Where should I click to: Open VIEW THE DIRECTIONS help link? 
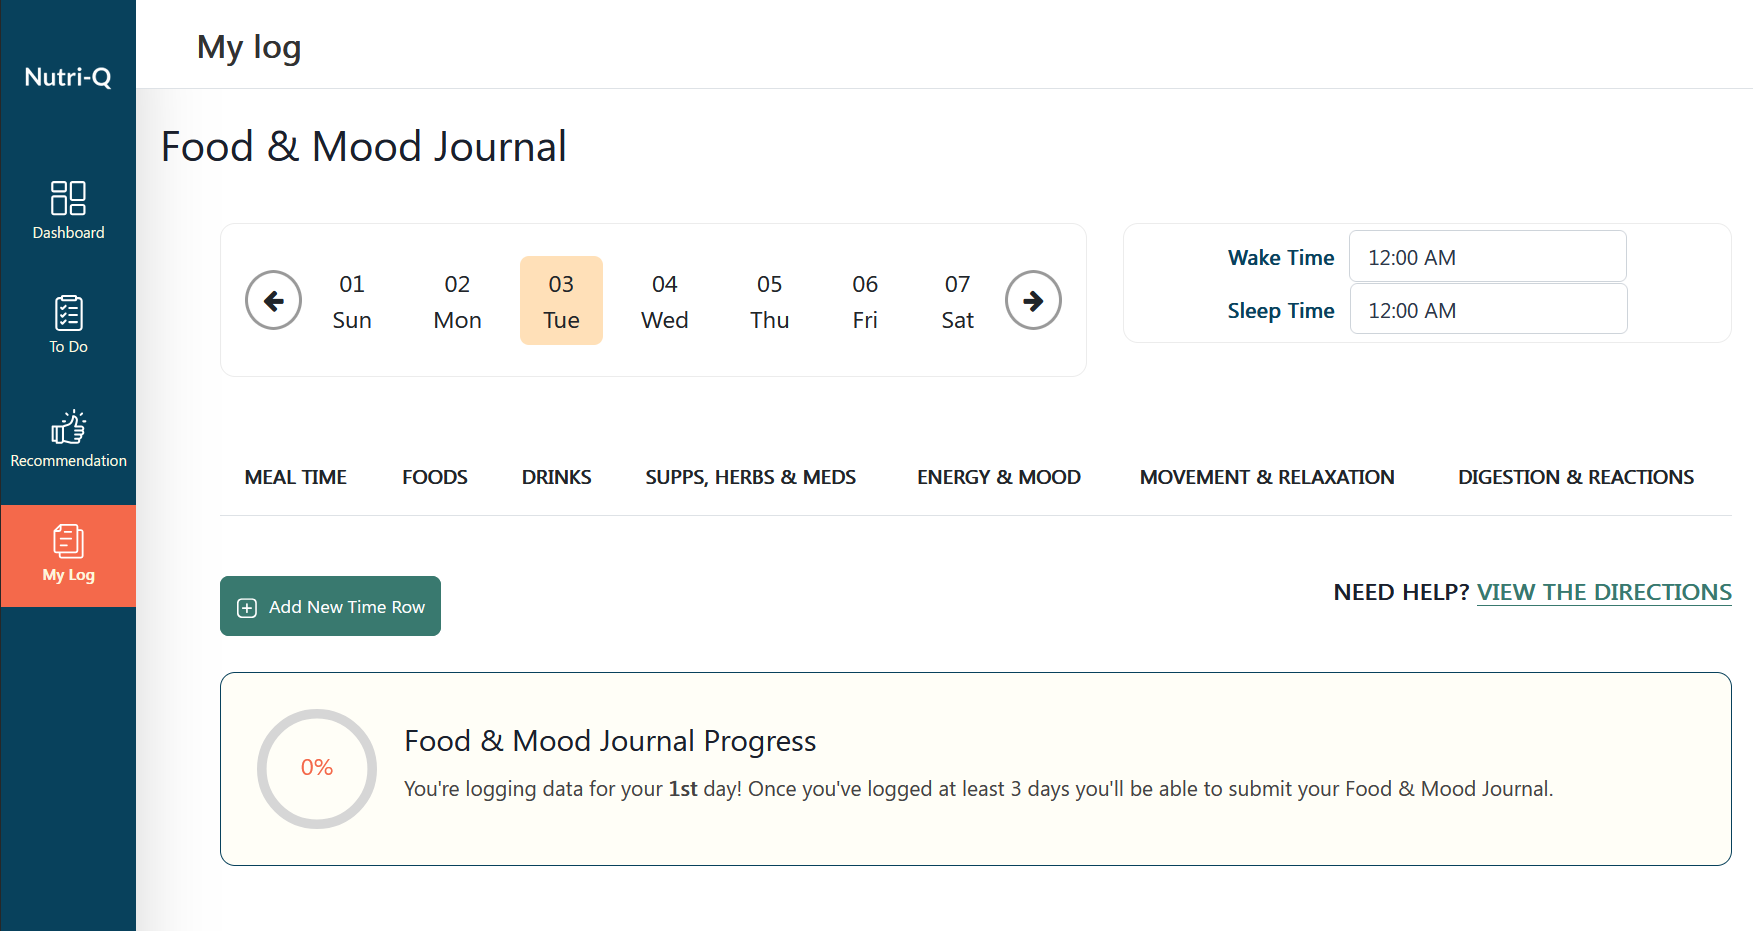(x=1604, y=592)
